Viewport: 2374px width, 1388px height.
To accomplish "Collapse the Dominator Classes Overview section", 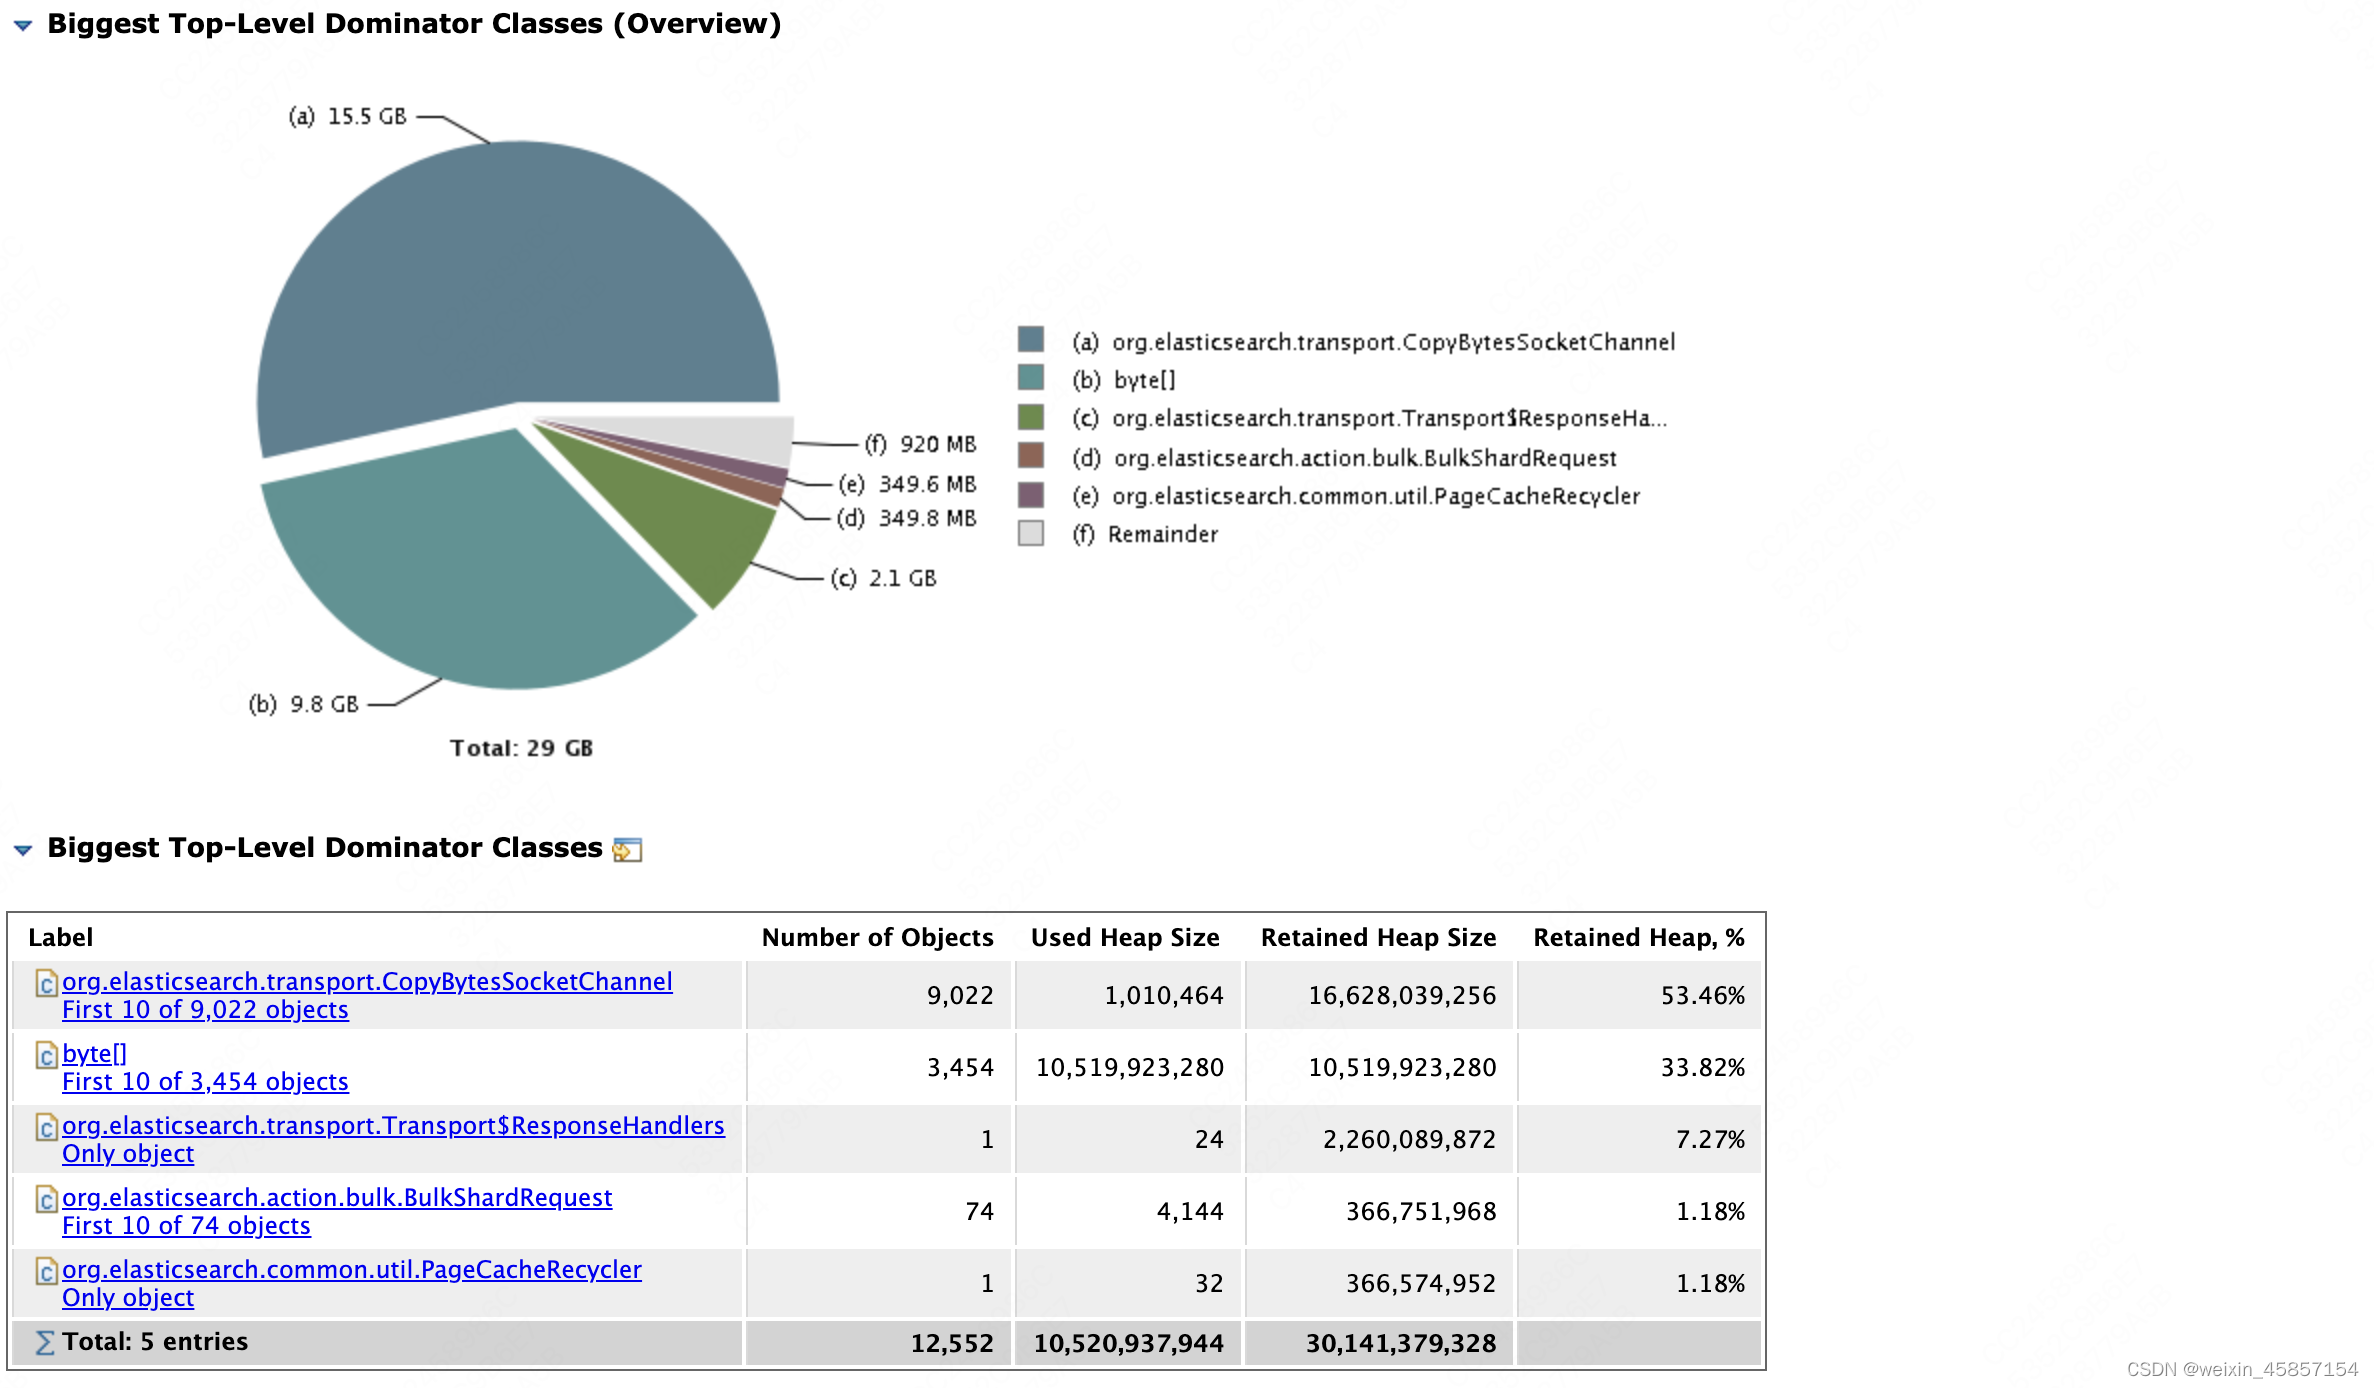I will coord(22,25).
